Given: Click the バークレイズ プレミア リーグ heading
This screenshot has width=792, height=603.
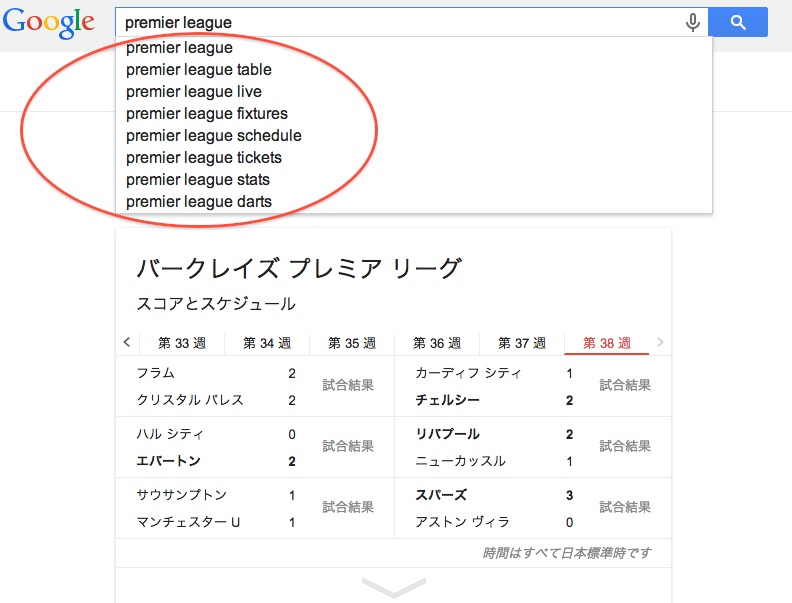Looking at the screenshot, I should point(298,269).
